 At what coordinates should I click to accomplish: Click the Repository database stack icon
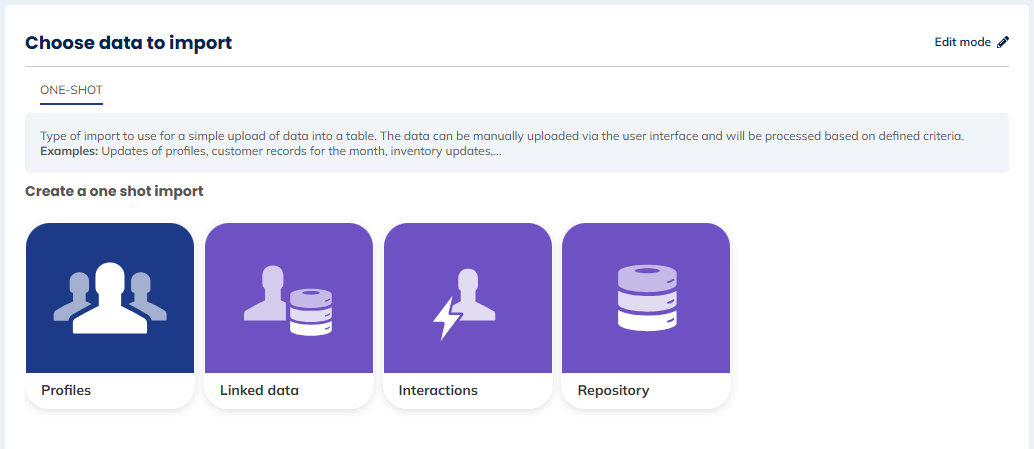point(646,298)
